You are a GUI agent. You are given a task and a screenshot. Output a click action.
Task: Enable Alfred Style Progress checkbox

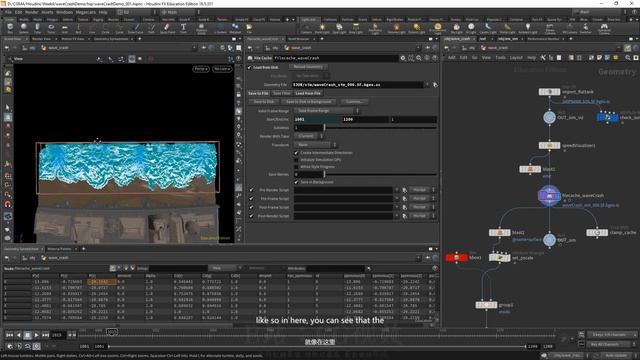(296, 167)
